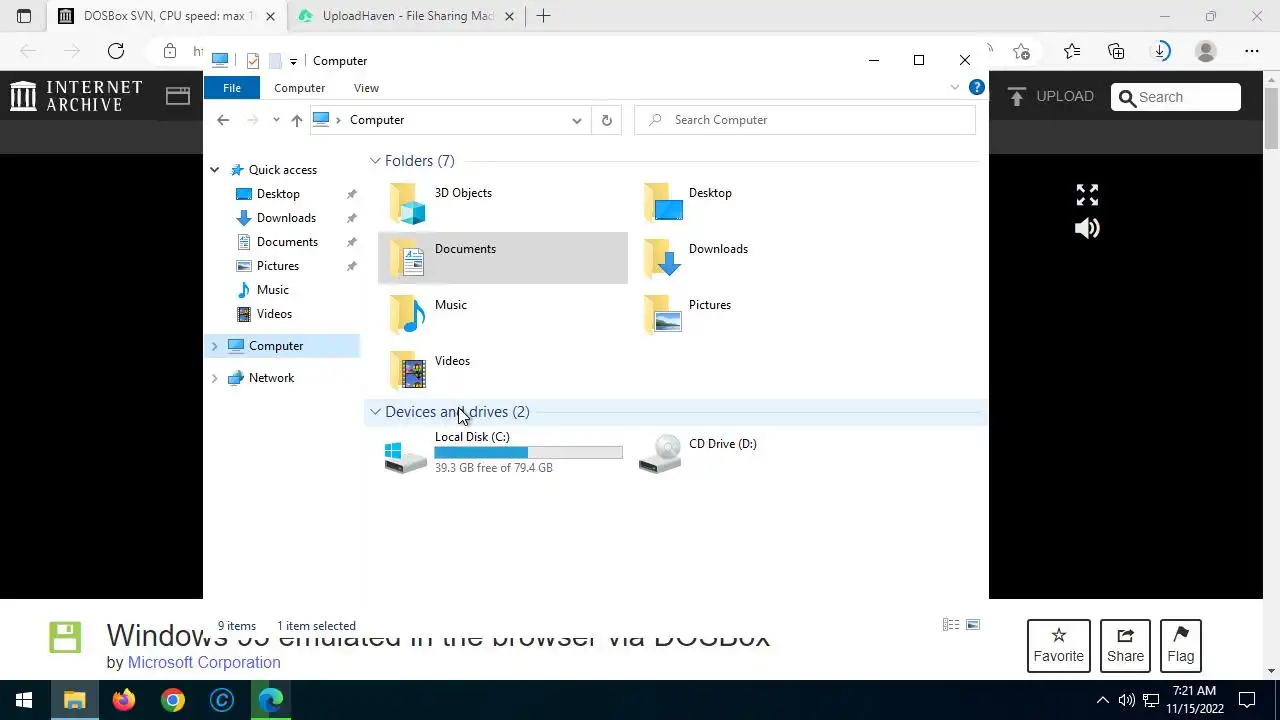Select Local Disk (C:) drive
This screenshot has width=1280, height=720.
[x=503, y=453]
